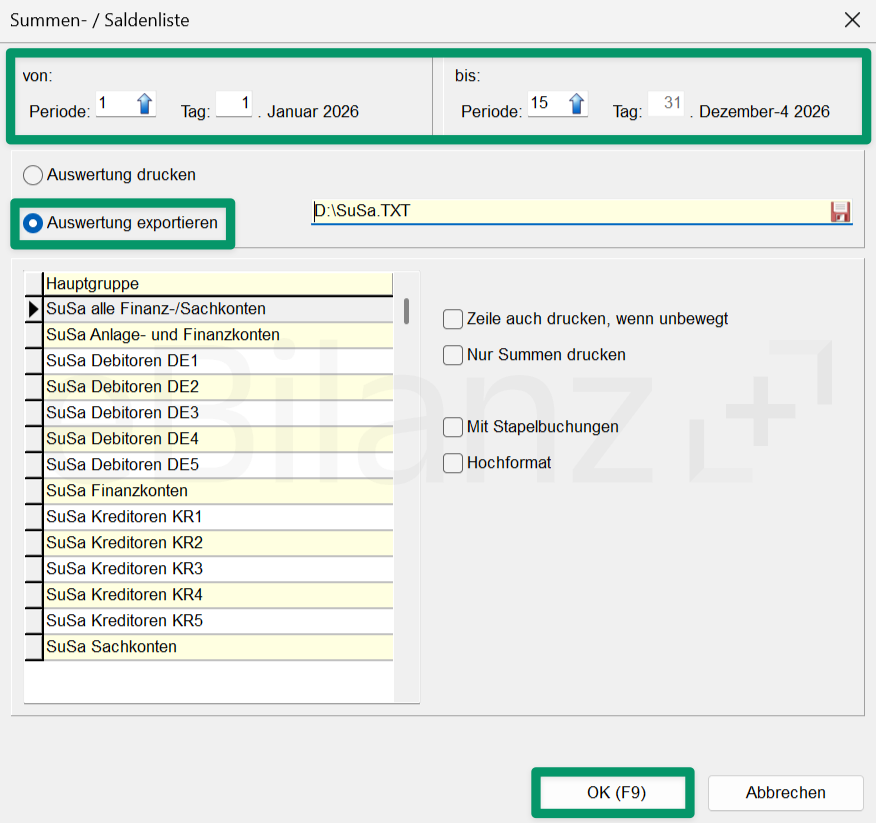Click the row selector beside SuSa Debitoren DE1
This screenshot has height=823, width=876.
click(x=34, y=361)
